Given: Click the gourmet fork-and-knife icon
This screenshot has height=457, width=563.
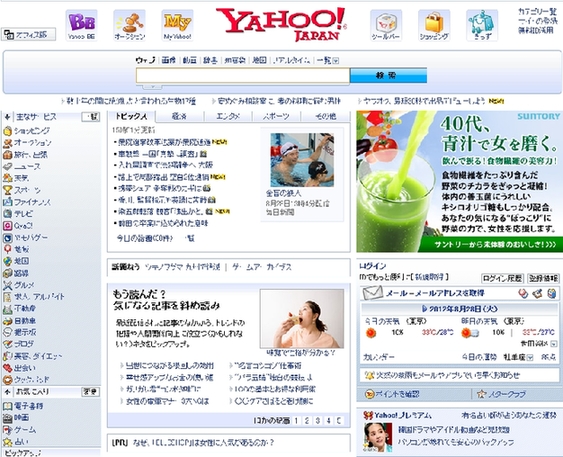Looking at the screenshot, I should [x=8, y=285].
